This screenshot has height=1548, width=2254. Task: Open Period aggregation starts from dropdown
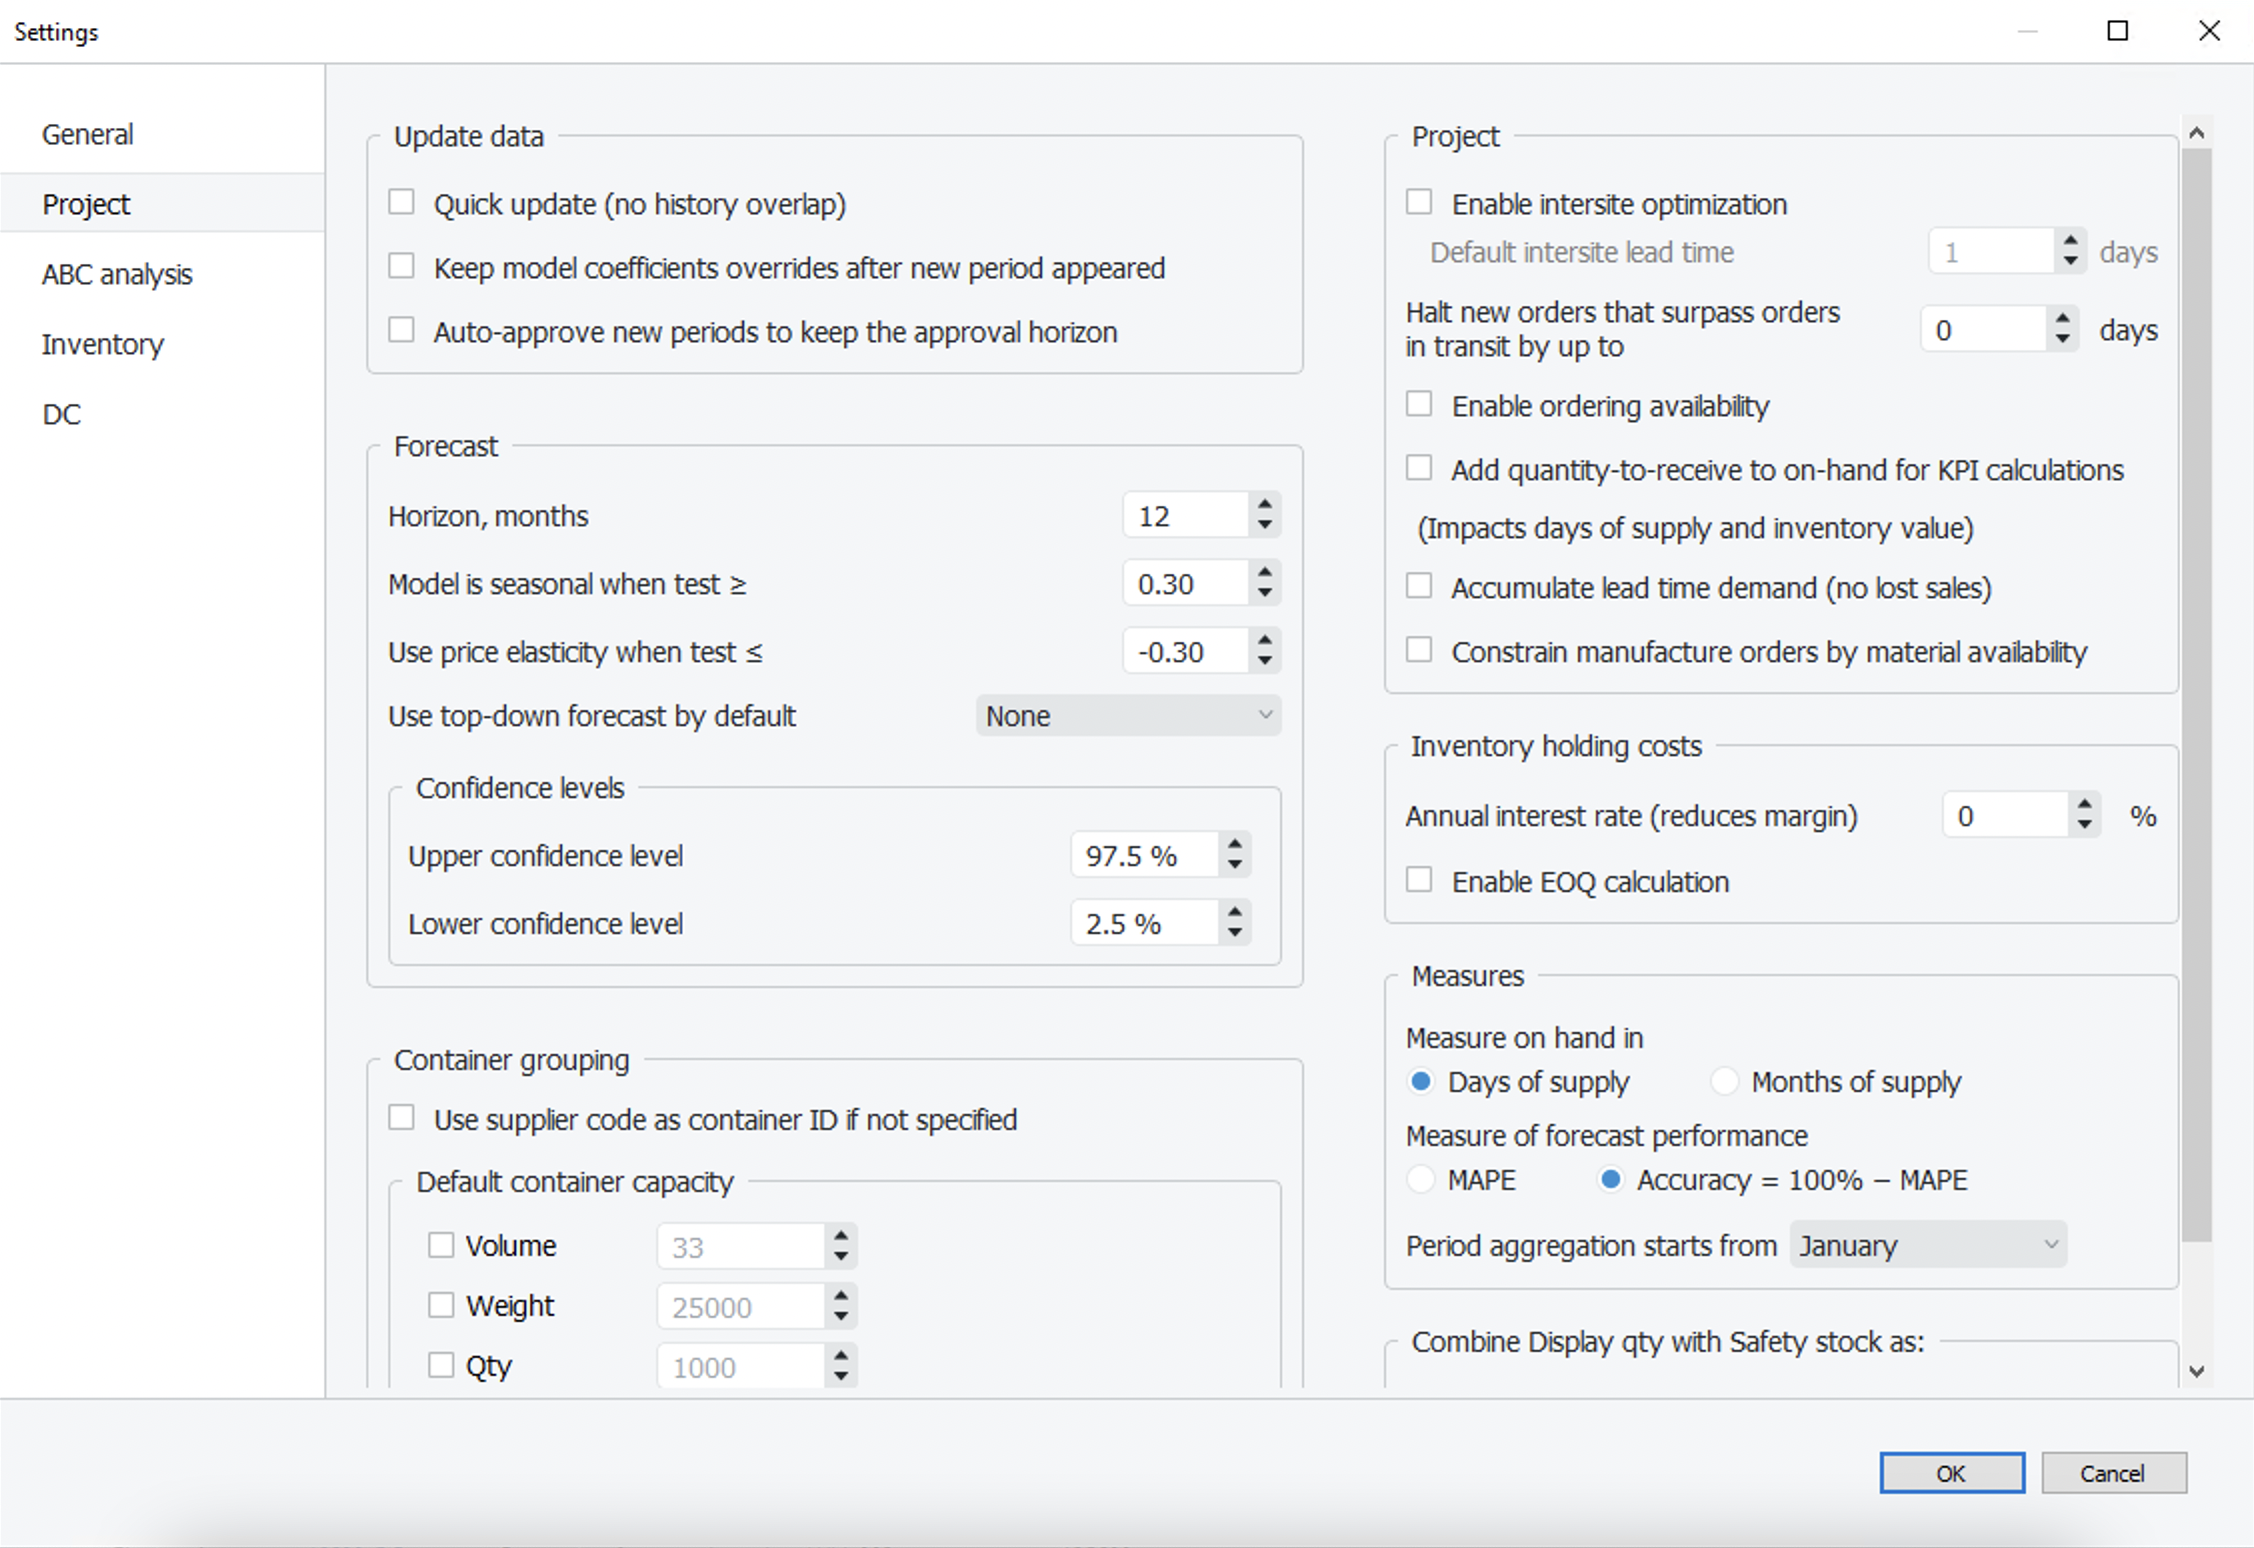[x=1927, y=1245]
